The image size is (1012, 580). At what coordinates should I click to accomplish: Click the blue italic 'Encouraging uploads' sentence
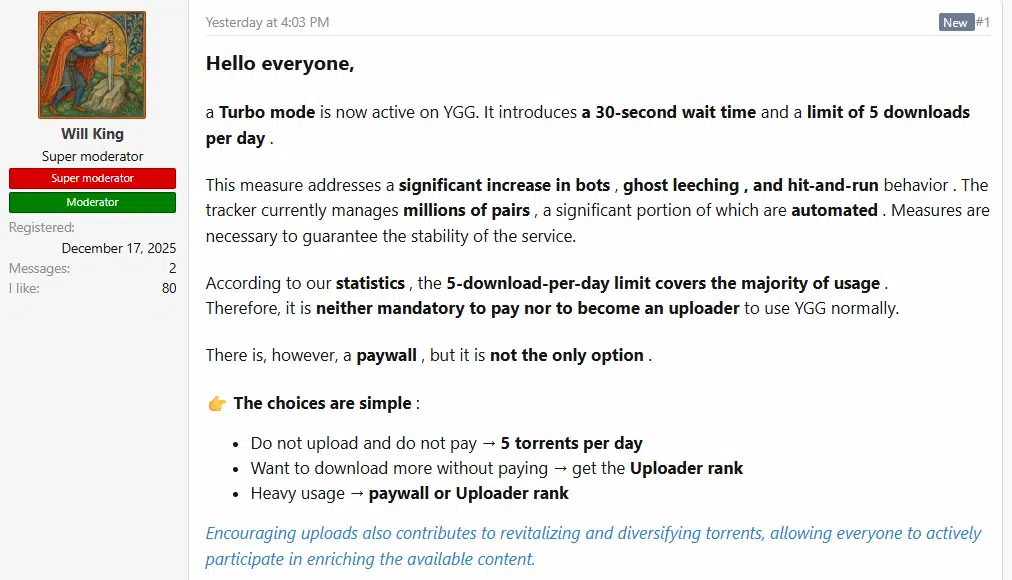coord(593,545)
